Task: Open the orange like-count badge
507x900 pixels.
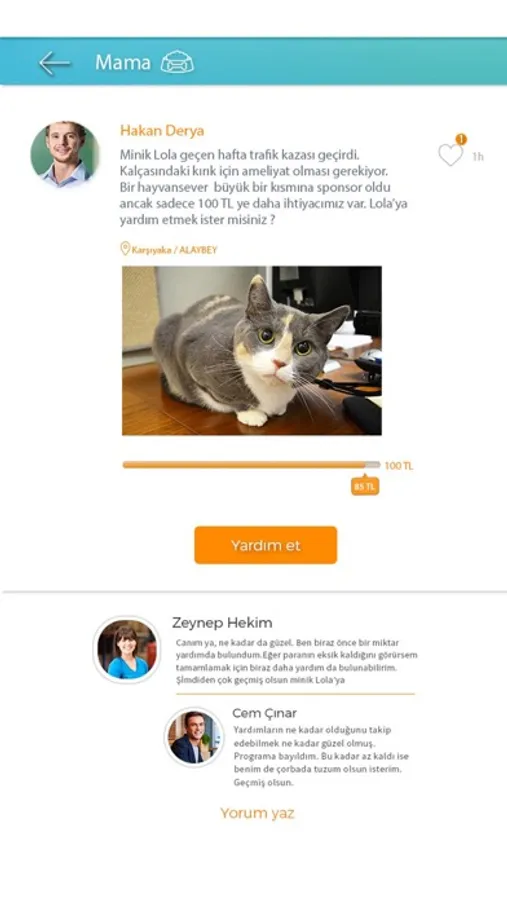Action: [460, 139]
